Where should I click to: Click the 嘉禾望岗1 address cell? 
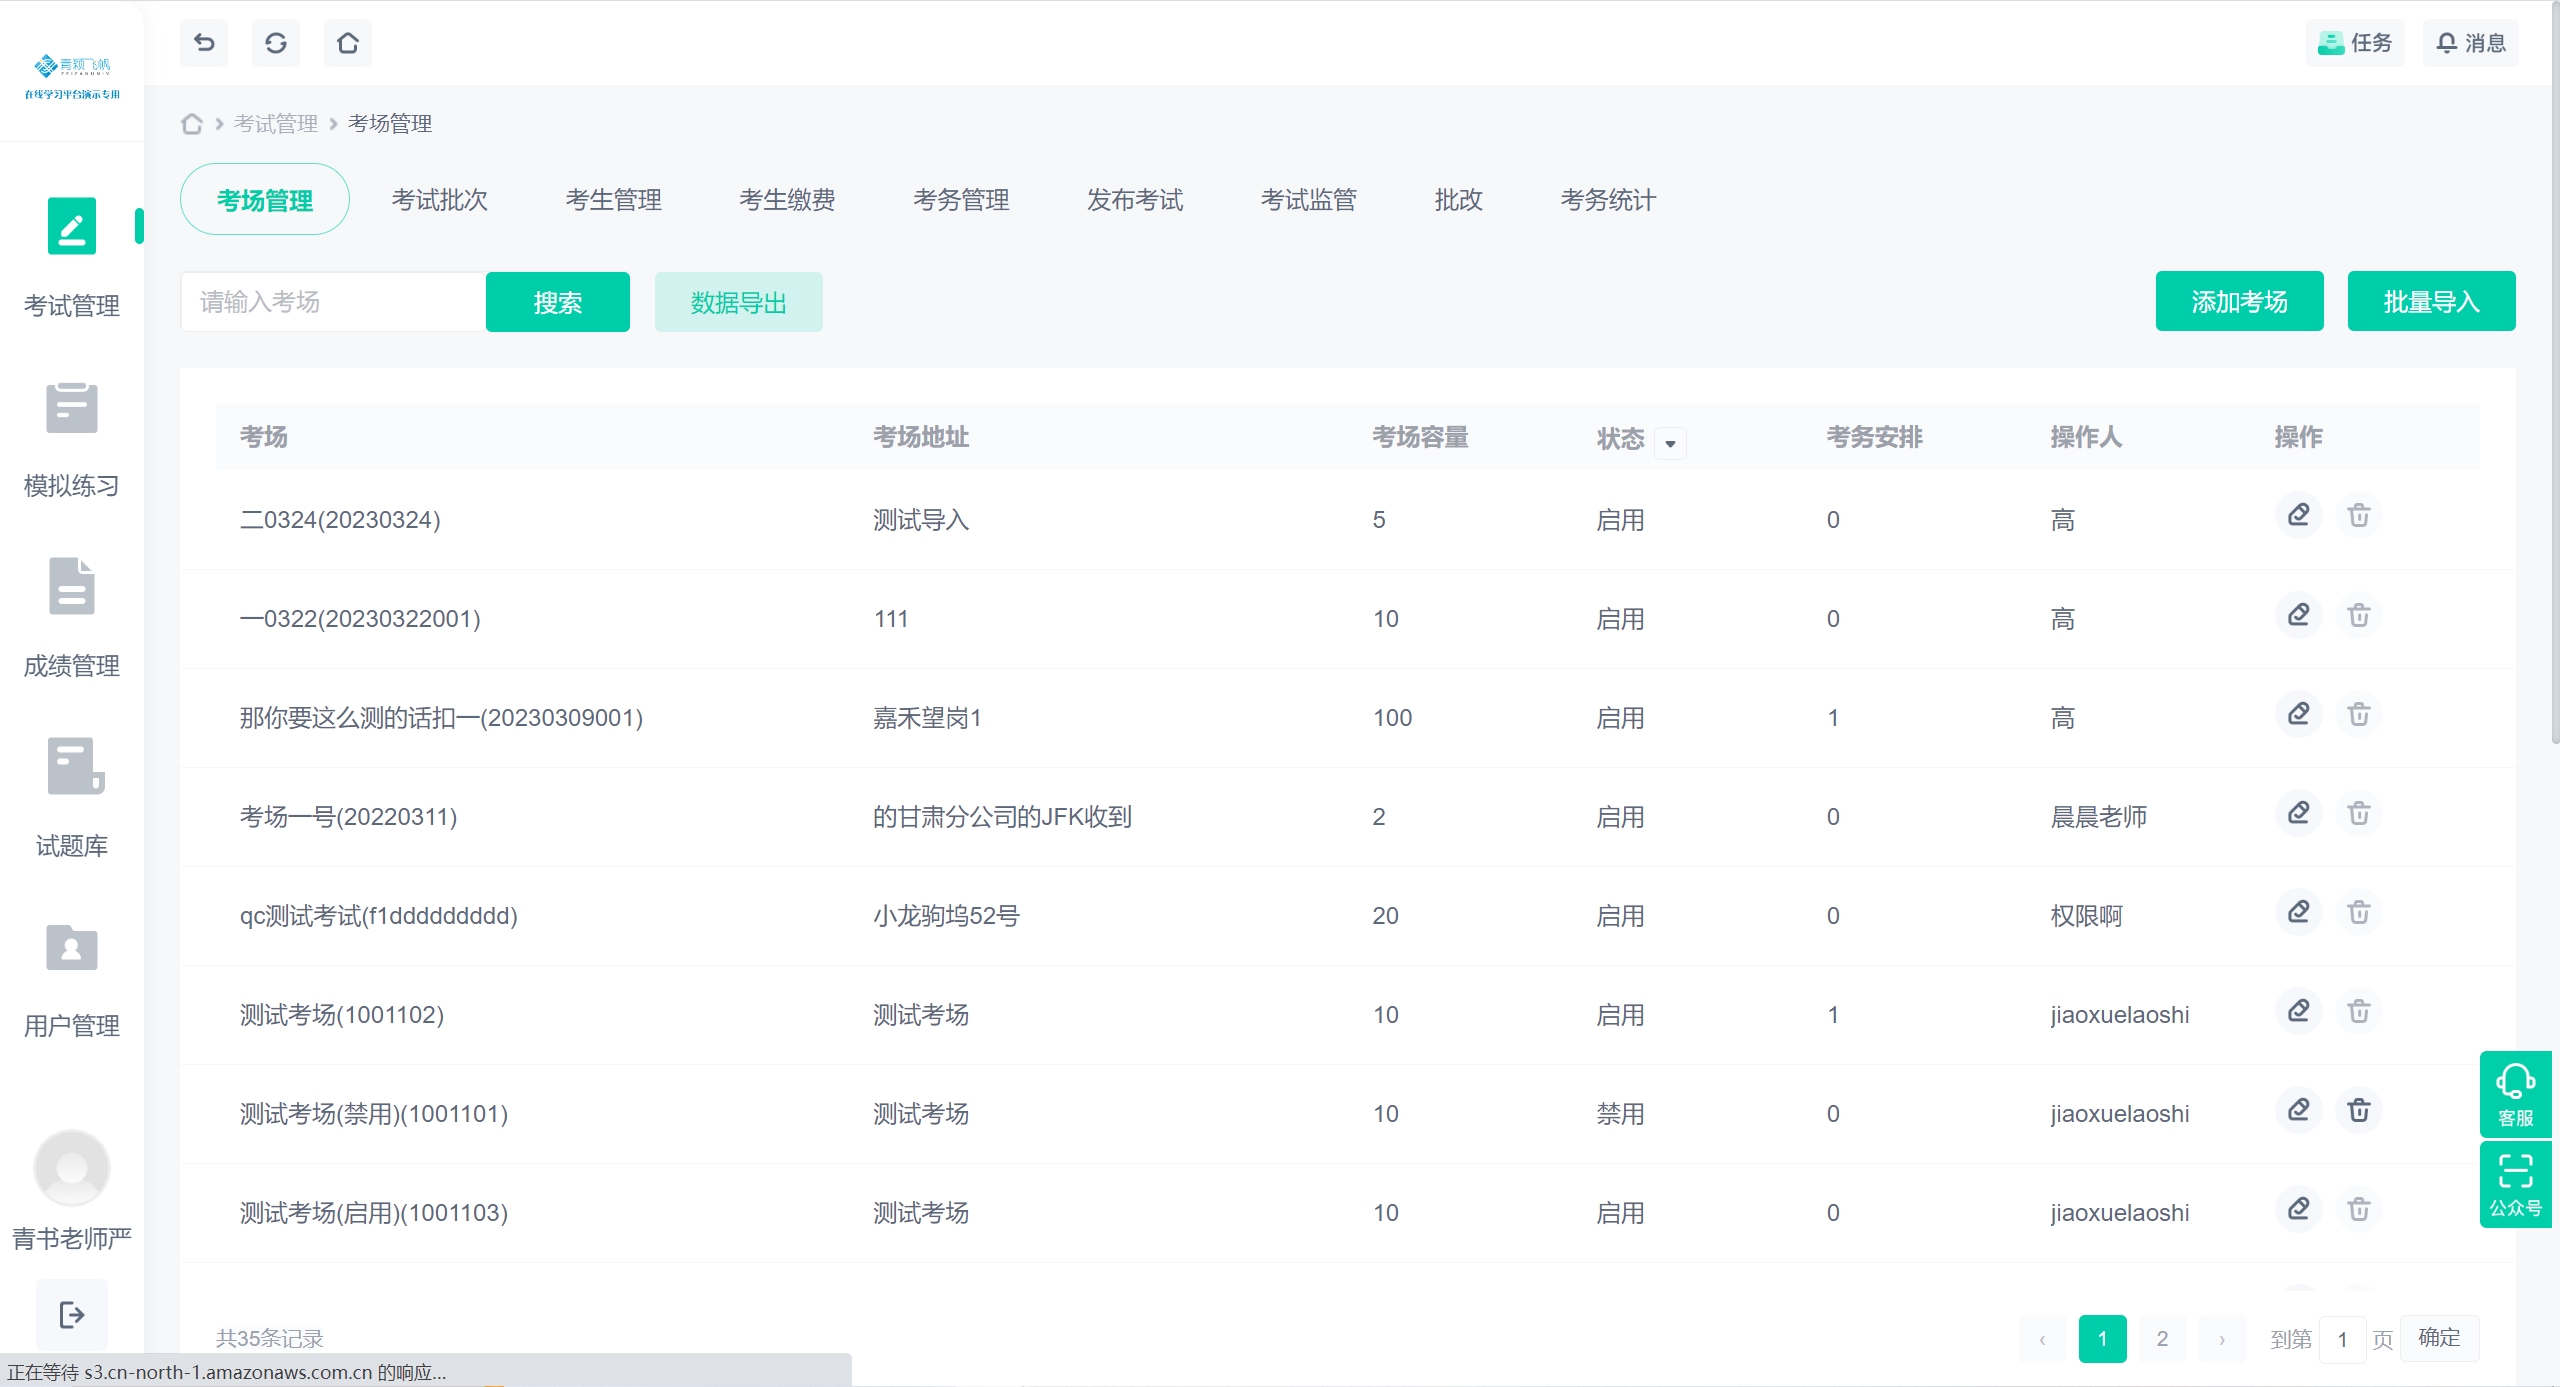pyautogui.click(x=927, y=718)
